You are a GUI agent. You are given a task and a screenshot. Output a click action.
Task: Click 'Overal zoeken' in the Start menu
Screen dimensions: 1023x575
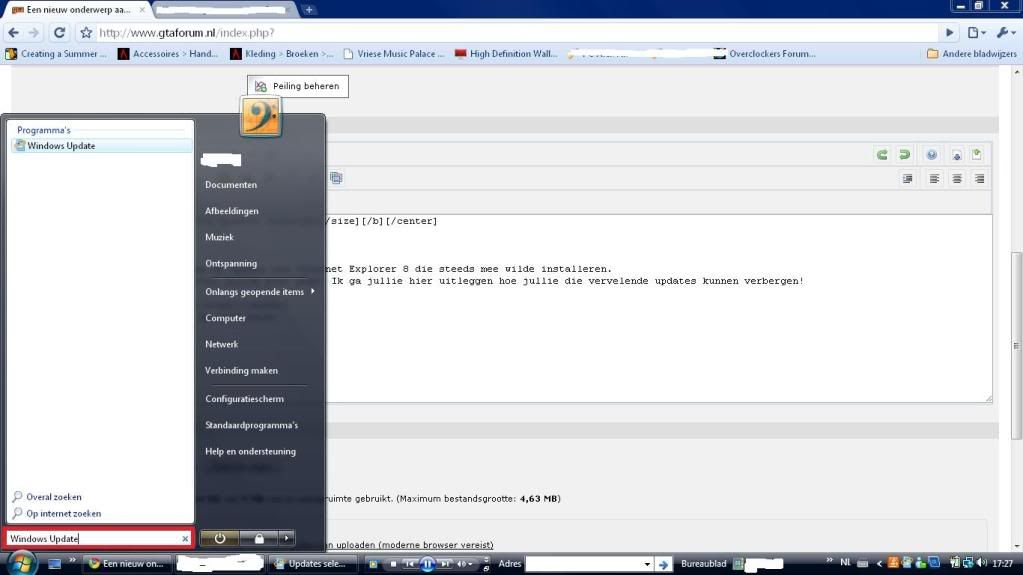[47, 497]
